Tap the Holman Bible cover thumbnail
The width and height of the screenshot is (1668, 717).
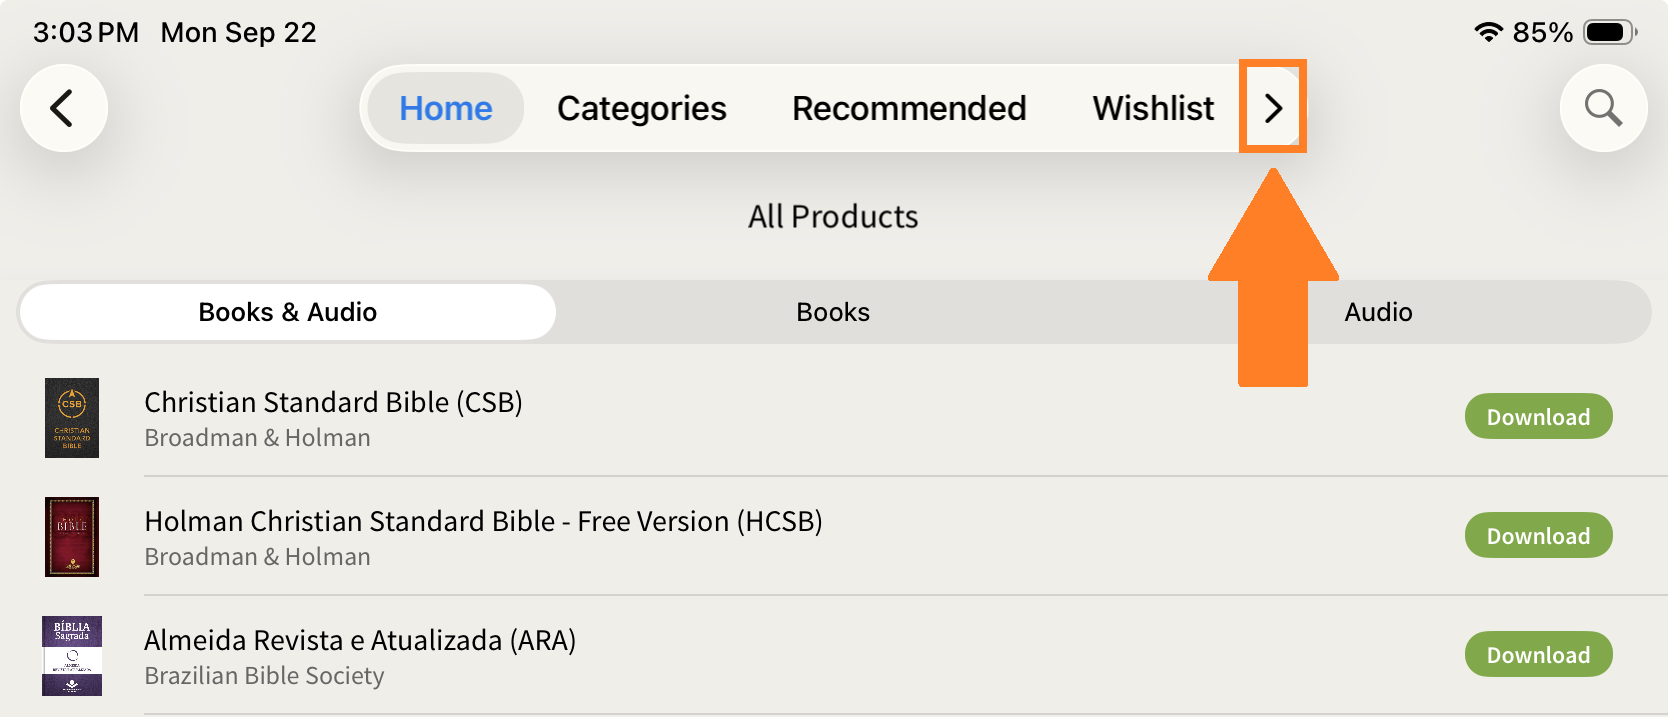pyautogui.click(x=72, y=537)
